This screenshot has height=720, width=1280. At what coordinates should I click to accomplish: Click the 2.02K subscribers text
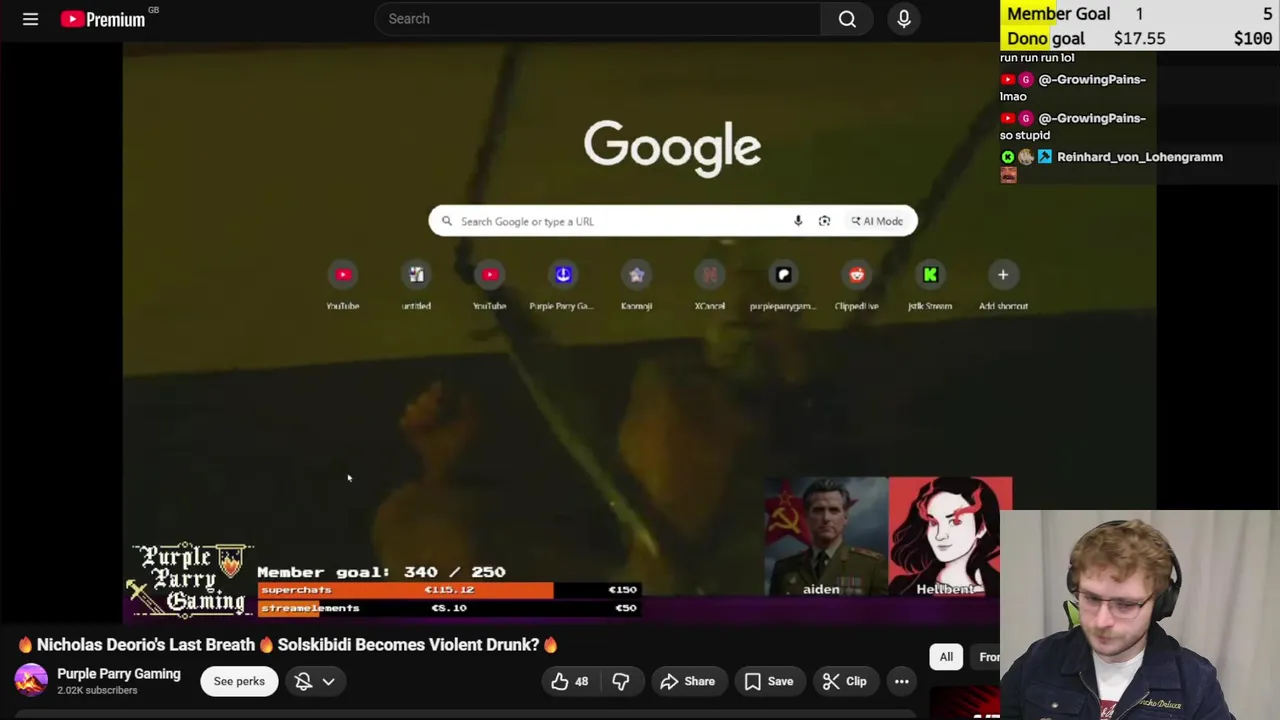tap(97, 690)
